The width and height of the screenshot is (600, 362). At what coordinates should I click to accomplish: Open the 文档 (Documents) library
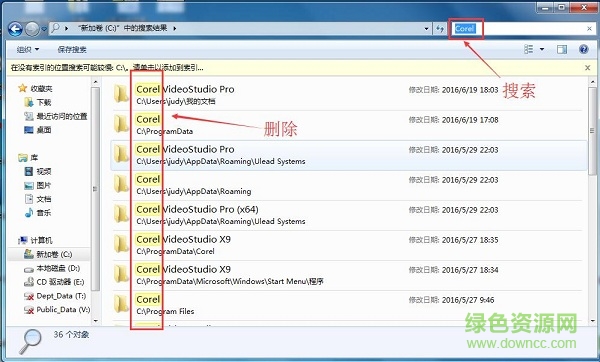(44, 199)
